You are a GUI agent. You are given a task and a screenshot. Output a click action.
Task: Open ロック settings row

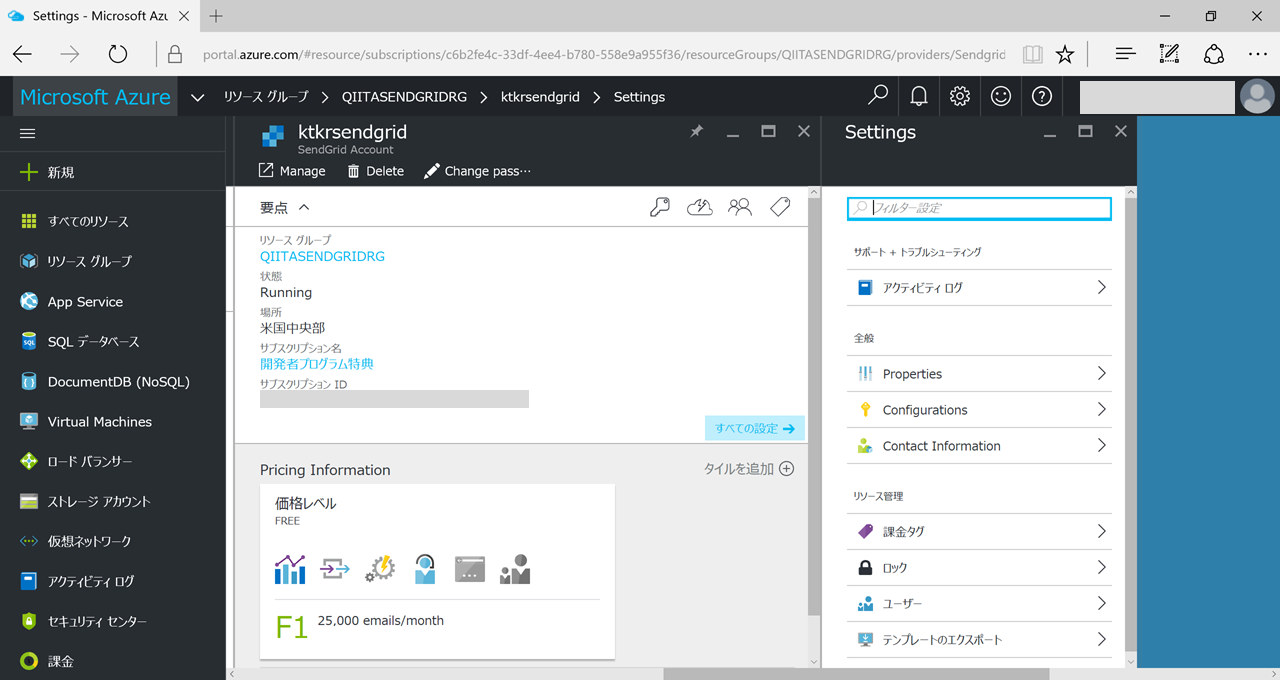point(979,568)
